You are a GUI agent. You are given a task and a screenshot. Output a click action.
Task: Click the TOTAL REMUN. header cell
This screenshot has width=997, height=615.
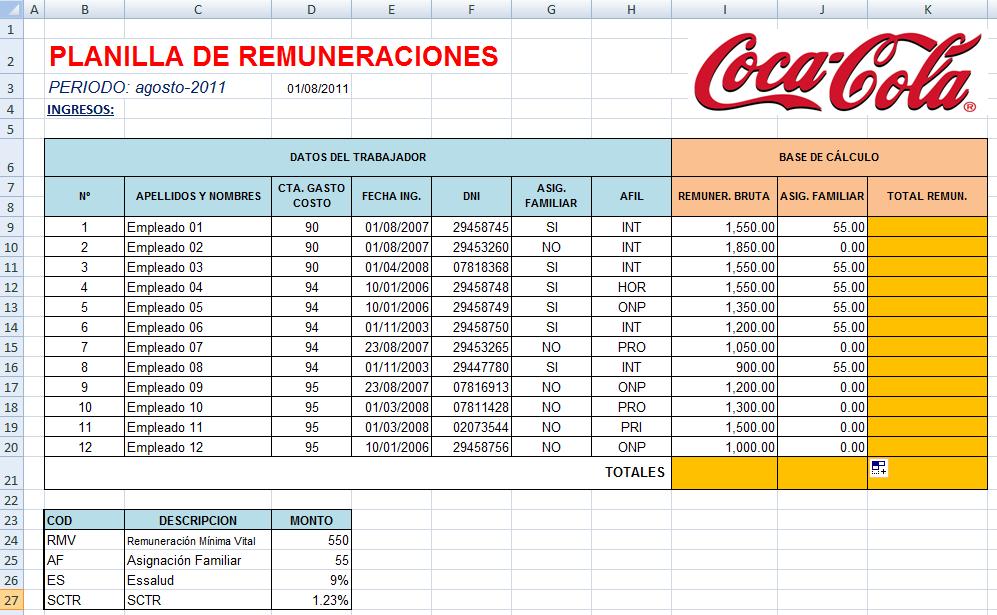click(927, 197)
